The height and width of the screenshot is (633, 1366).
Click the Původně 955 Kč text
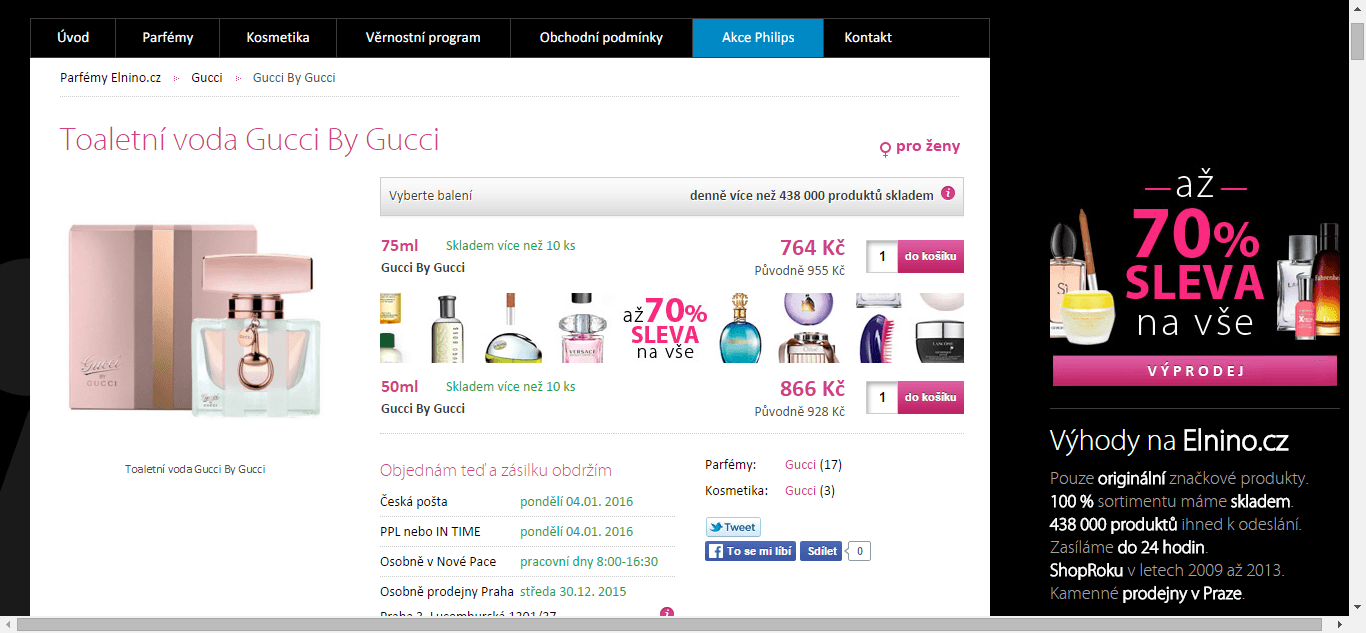point(800,271)
